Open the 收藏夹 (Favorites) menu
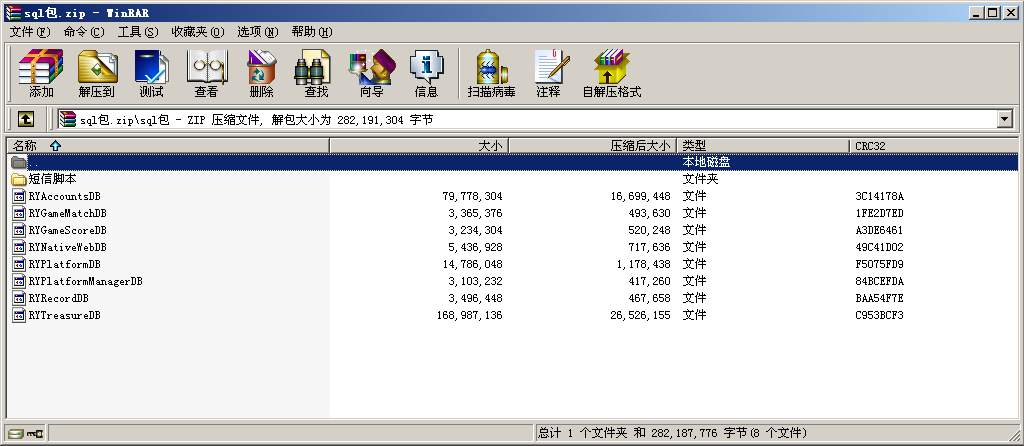Viewport: 1024px width, 446px height. click(197, 31)
